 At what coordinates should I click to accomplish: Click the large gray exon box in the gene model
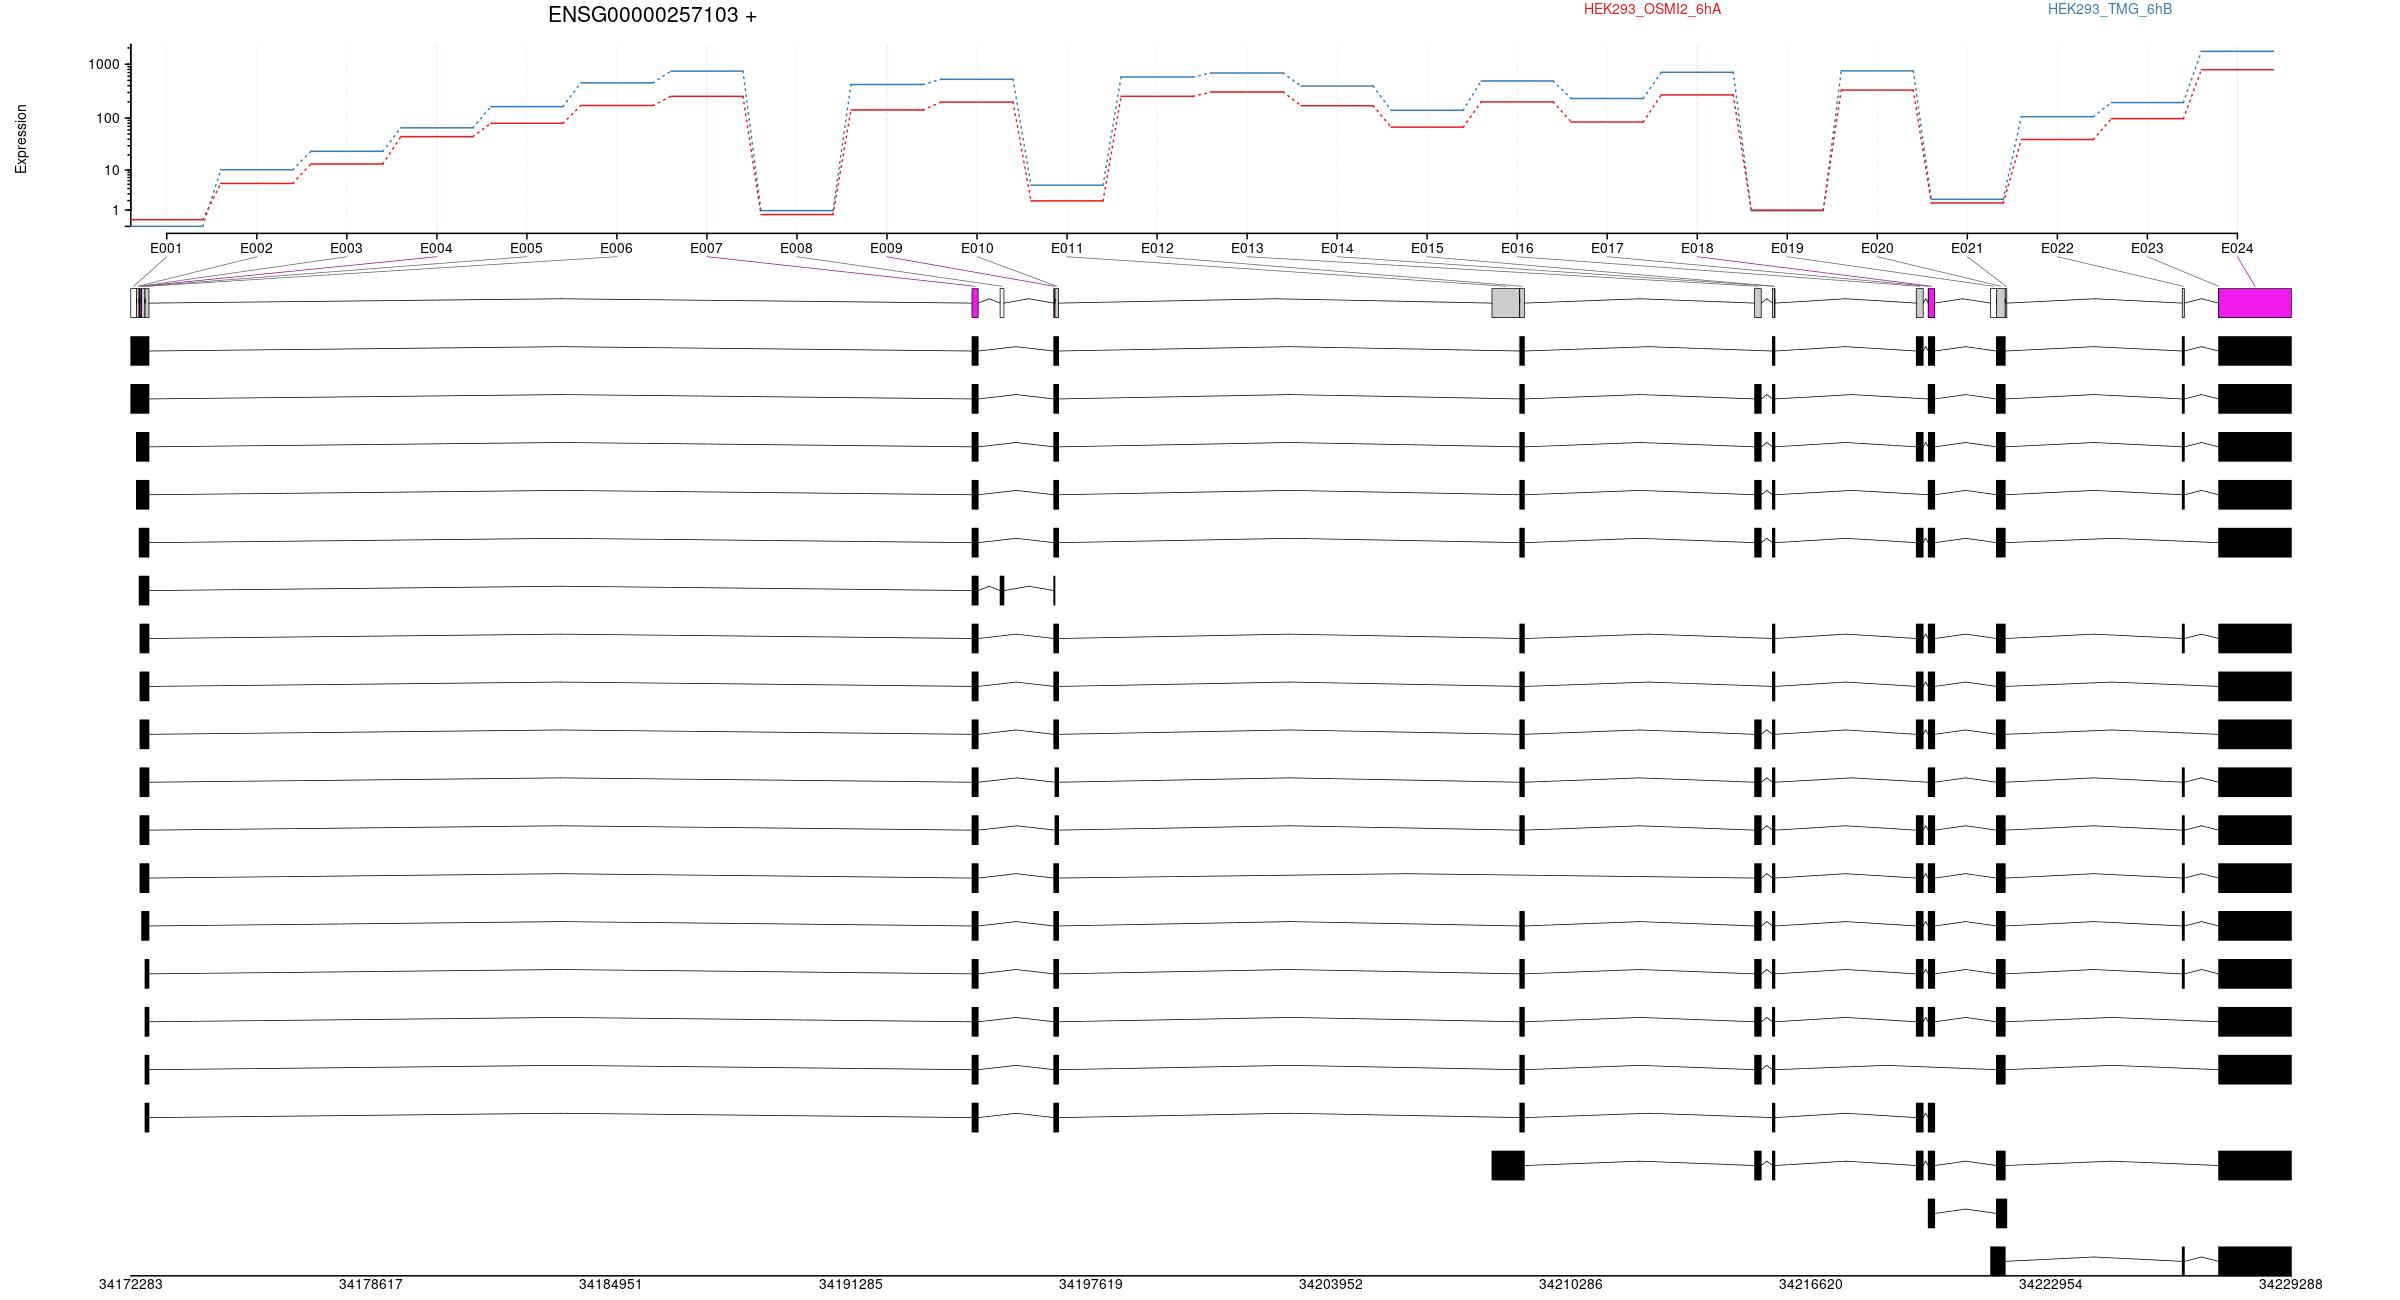pyautogui.click(x=1506, y=303)
